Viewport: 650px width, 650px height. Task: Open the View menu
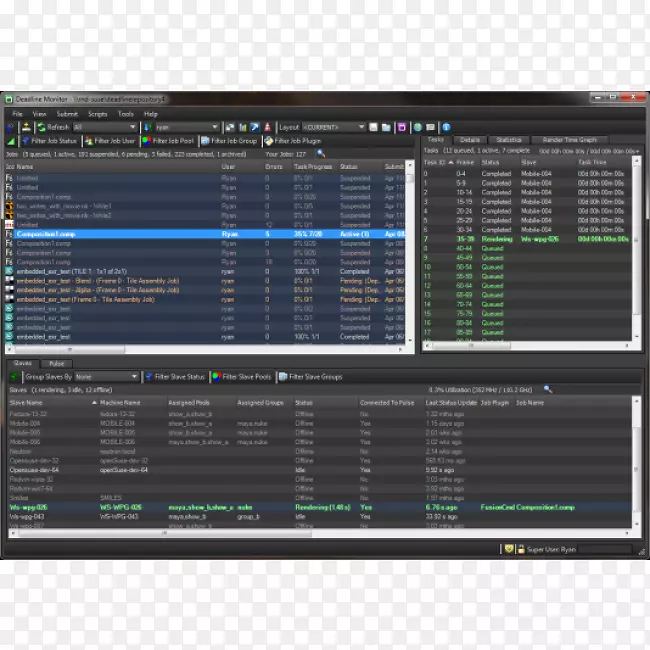click(x=39, y=114)
